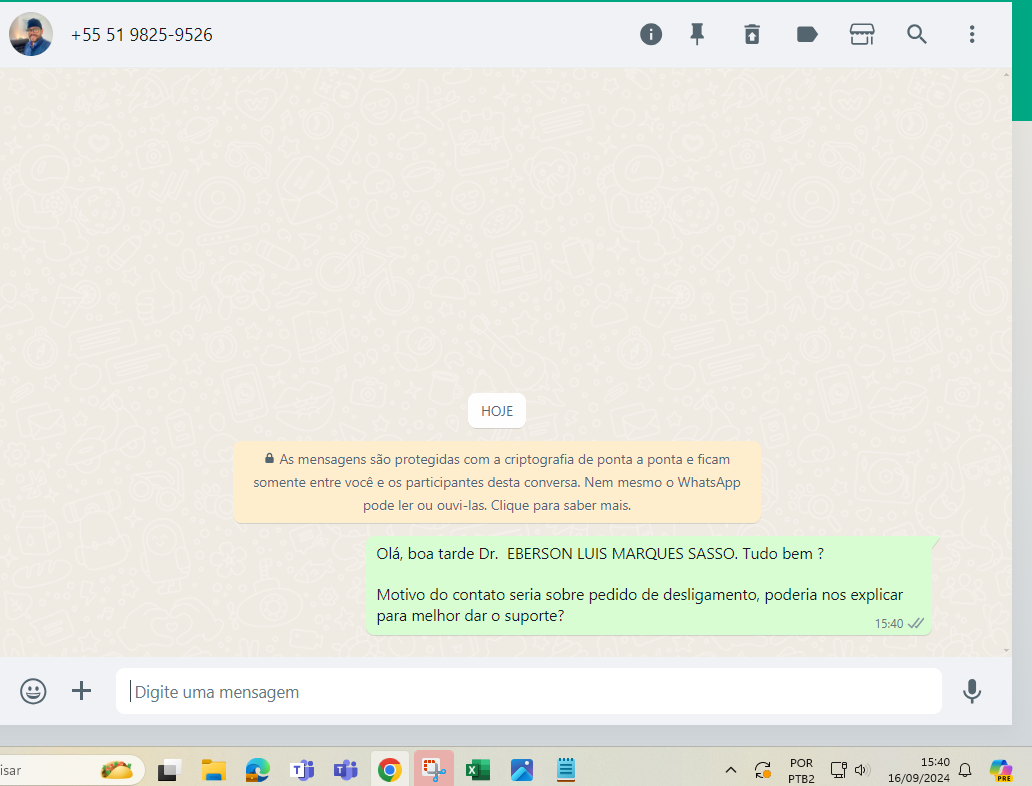Add a label using the tag icon
This screenshot has width=1032, height=786.
tap(807, 34)
